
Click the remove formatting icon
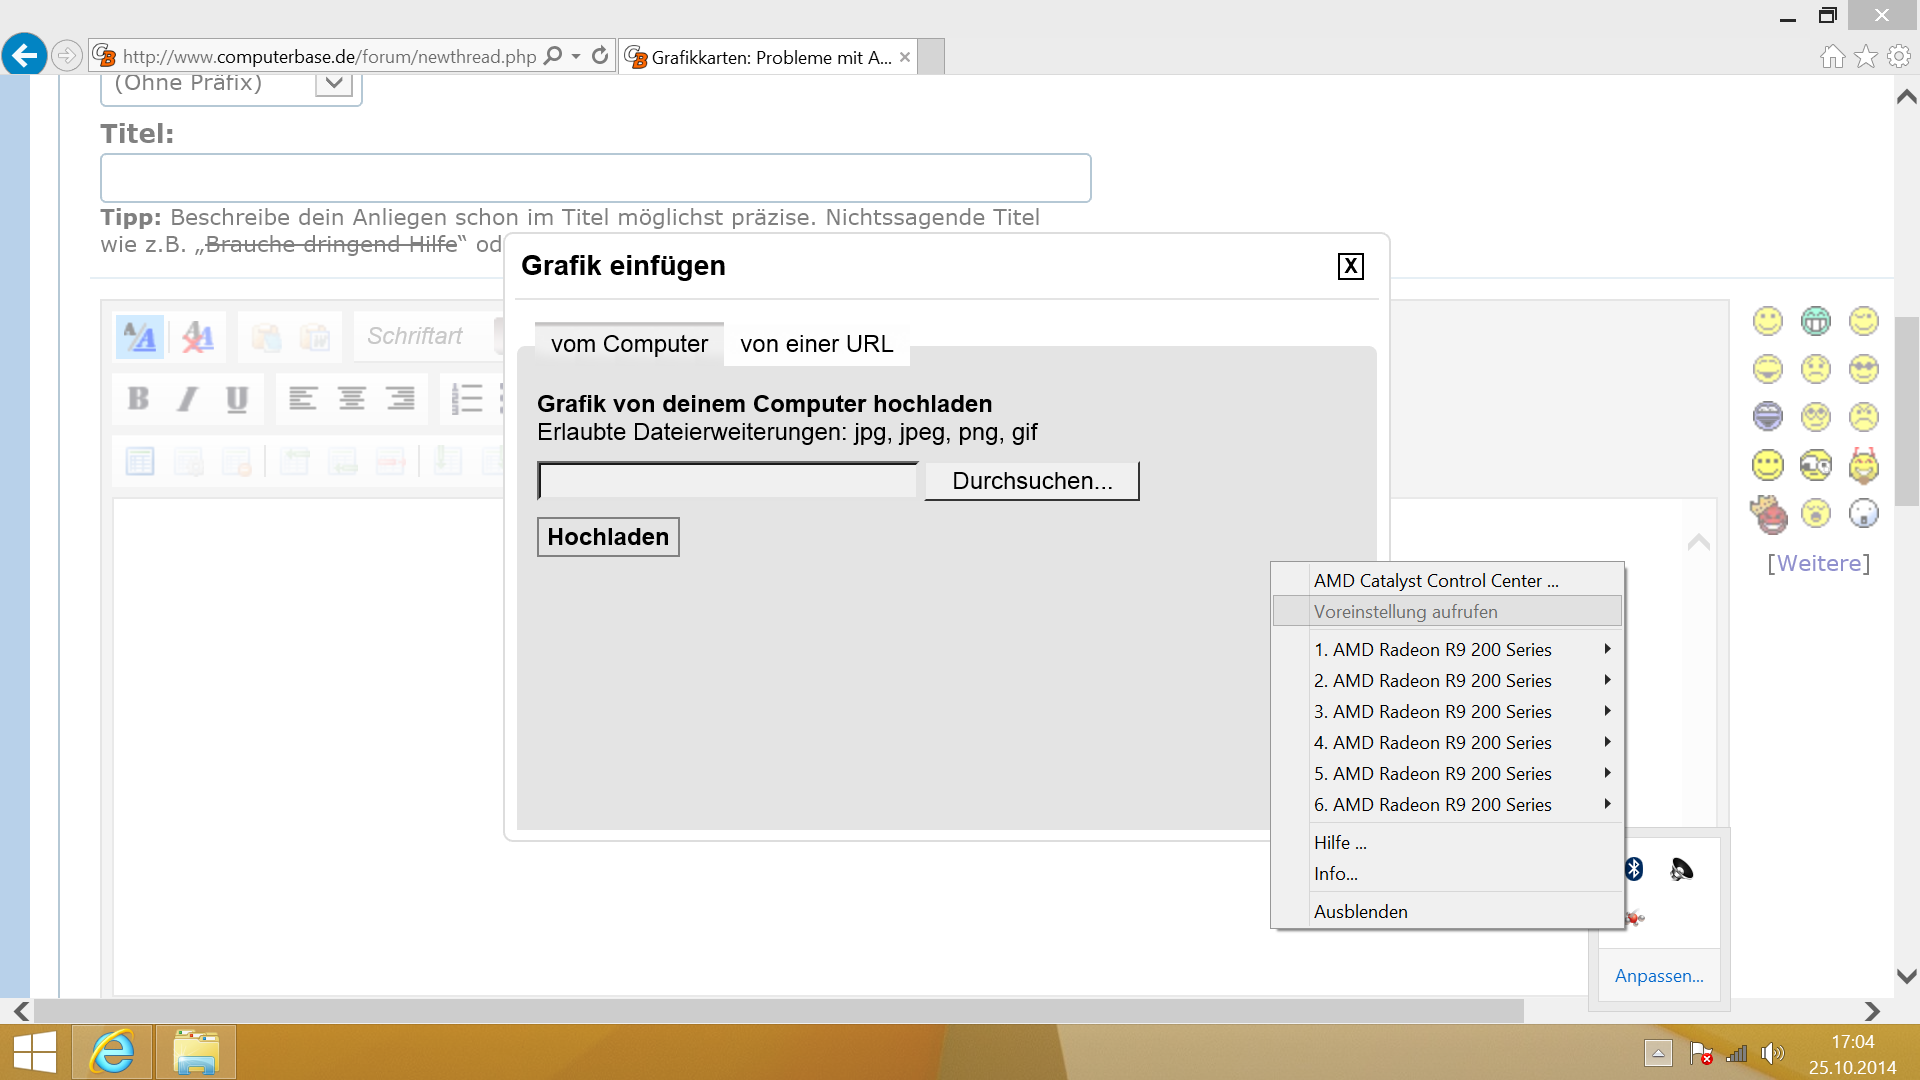point(197,337)
